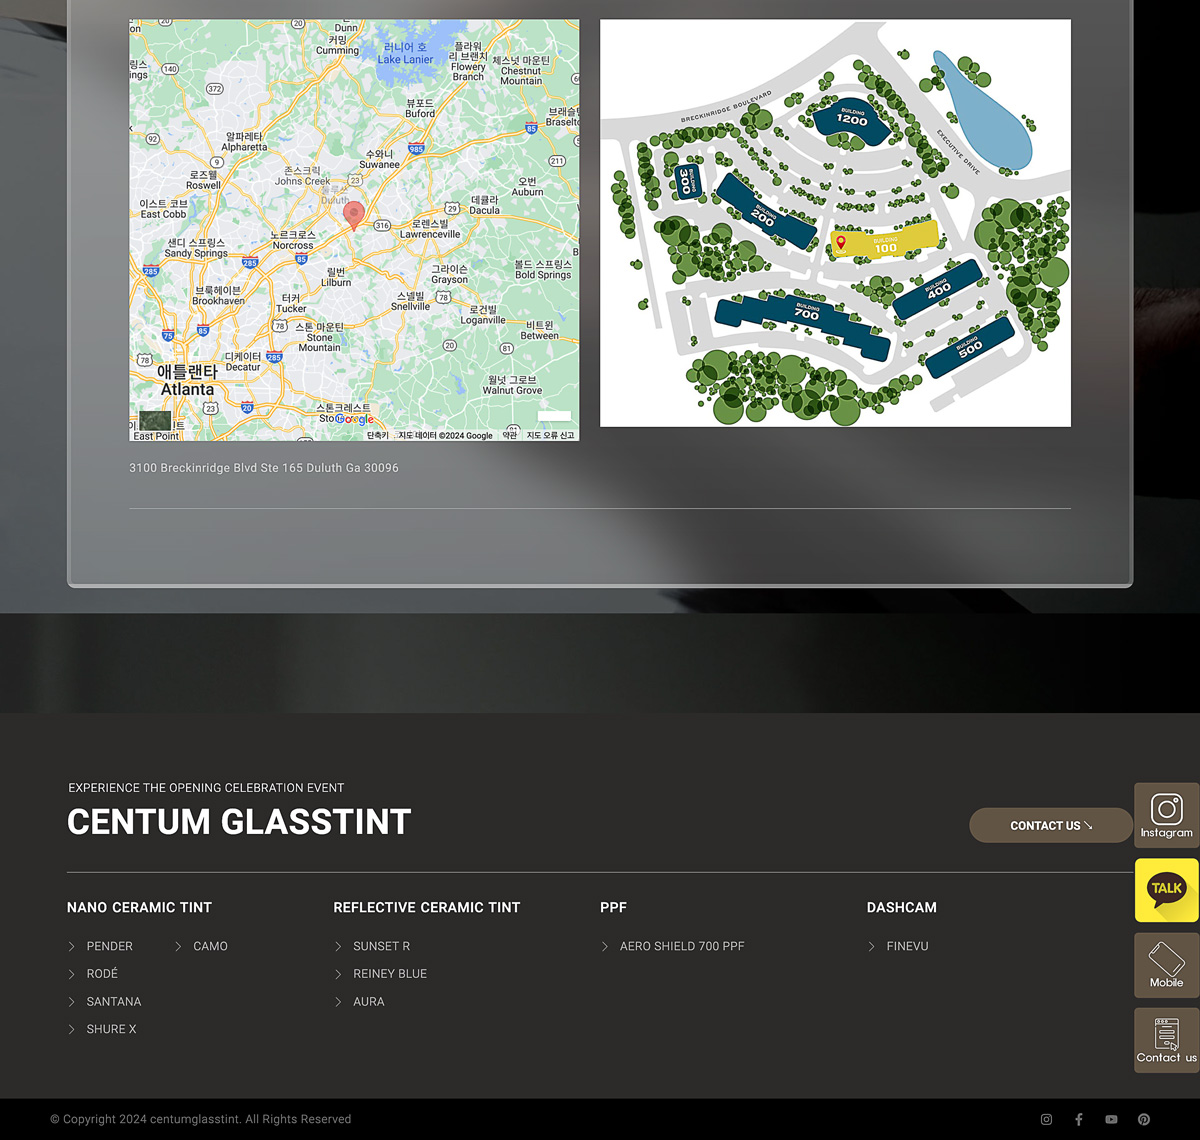
Task: Visit Instagram via footer icon
Action: coord(1046,1119)
